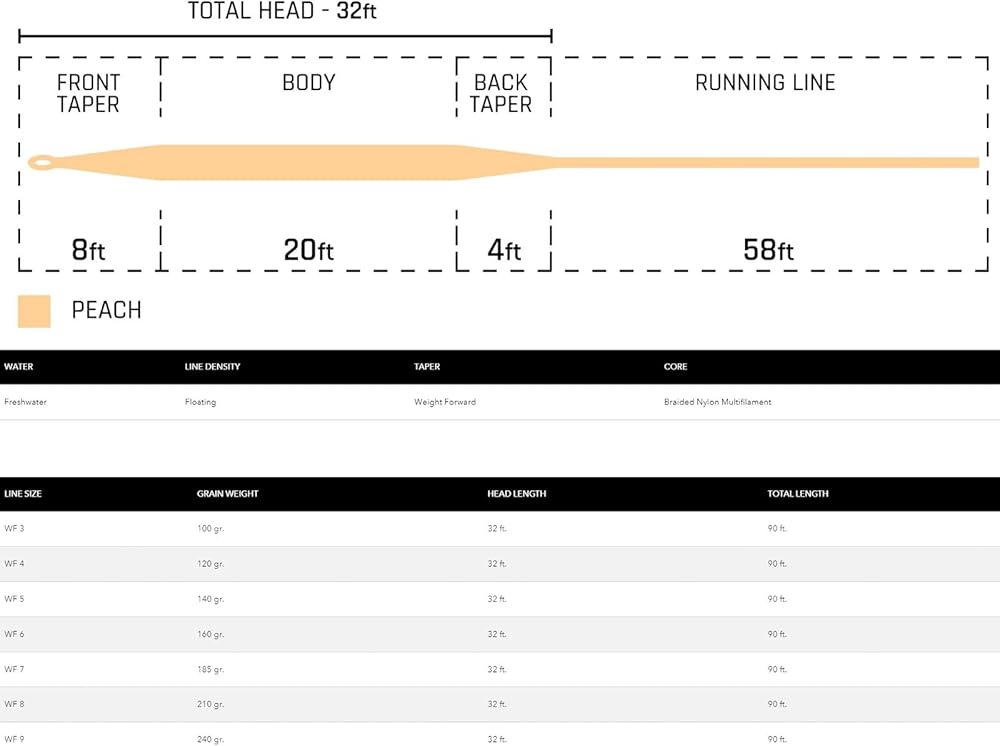Click the 185 gr. grain weight cell
This screenshot has width=1000, height=746.
210,669
